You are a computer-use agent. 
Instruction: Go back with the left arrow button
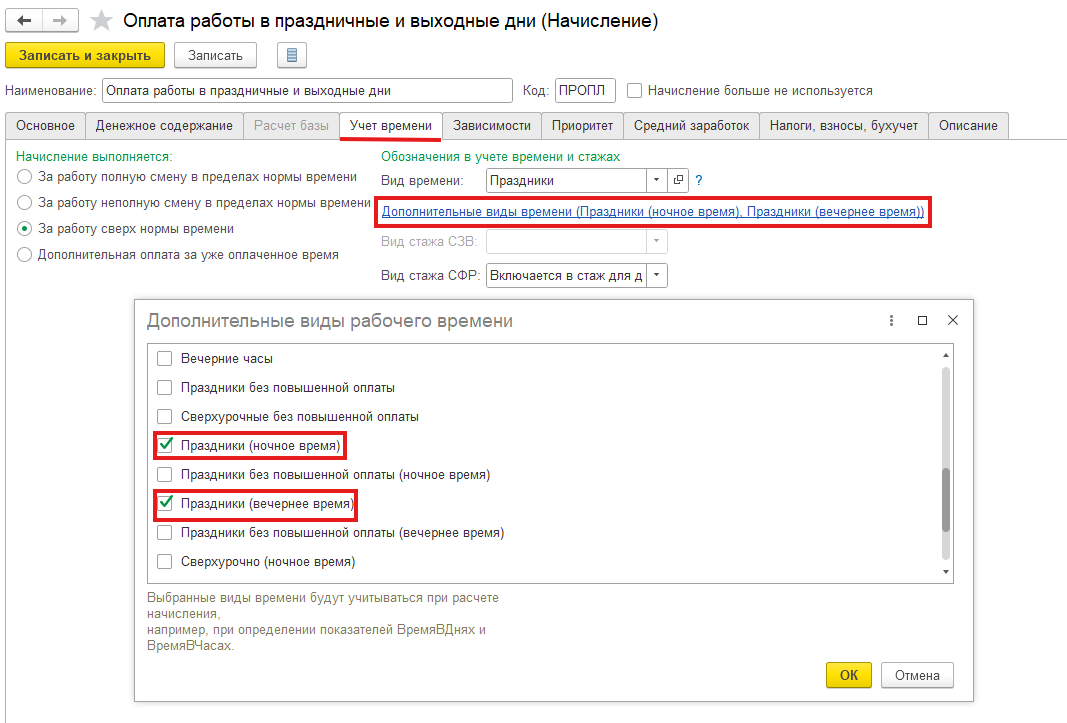coord(24,20)
